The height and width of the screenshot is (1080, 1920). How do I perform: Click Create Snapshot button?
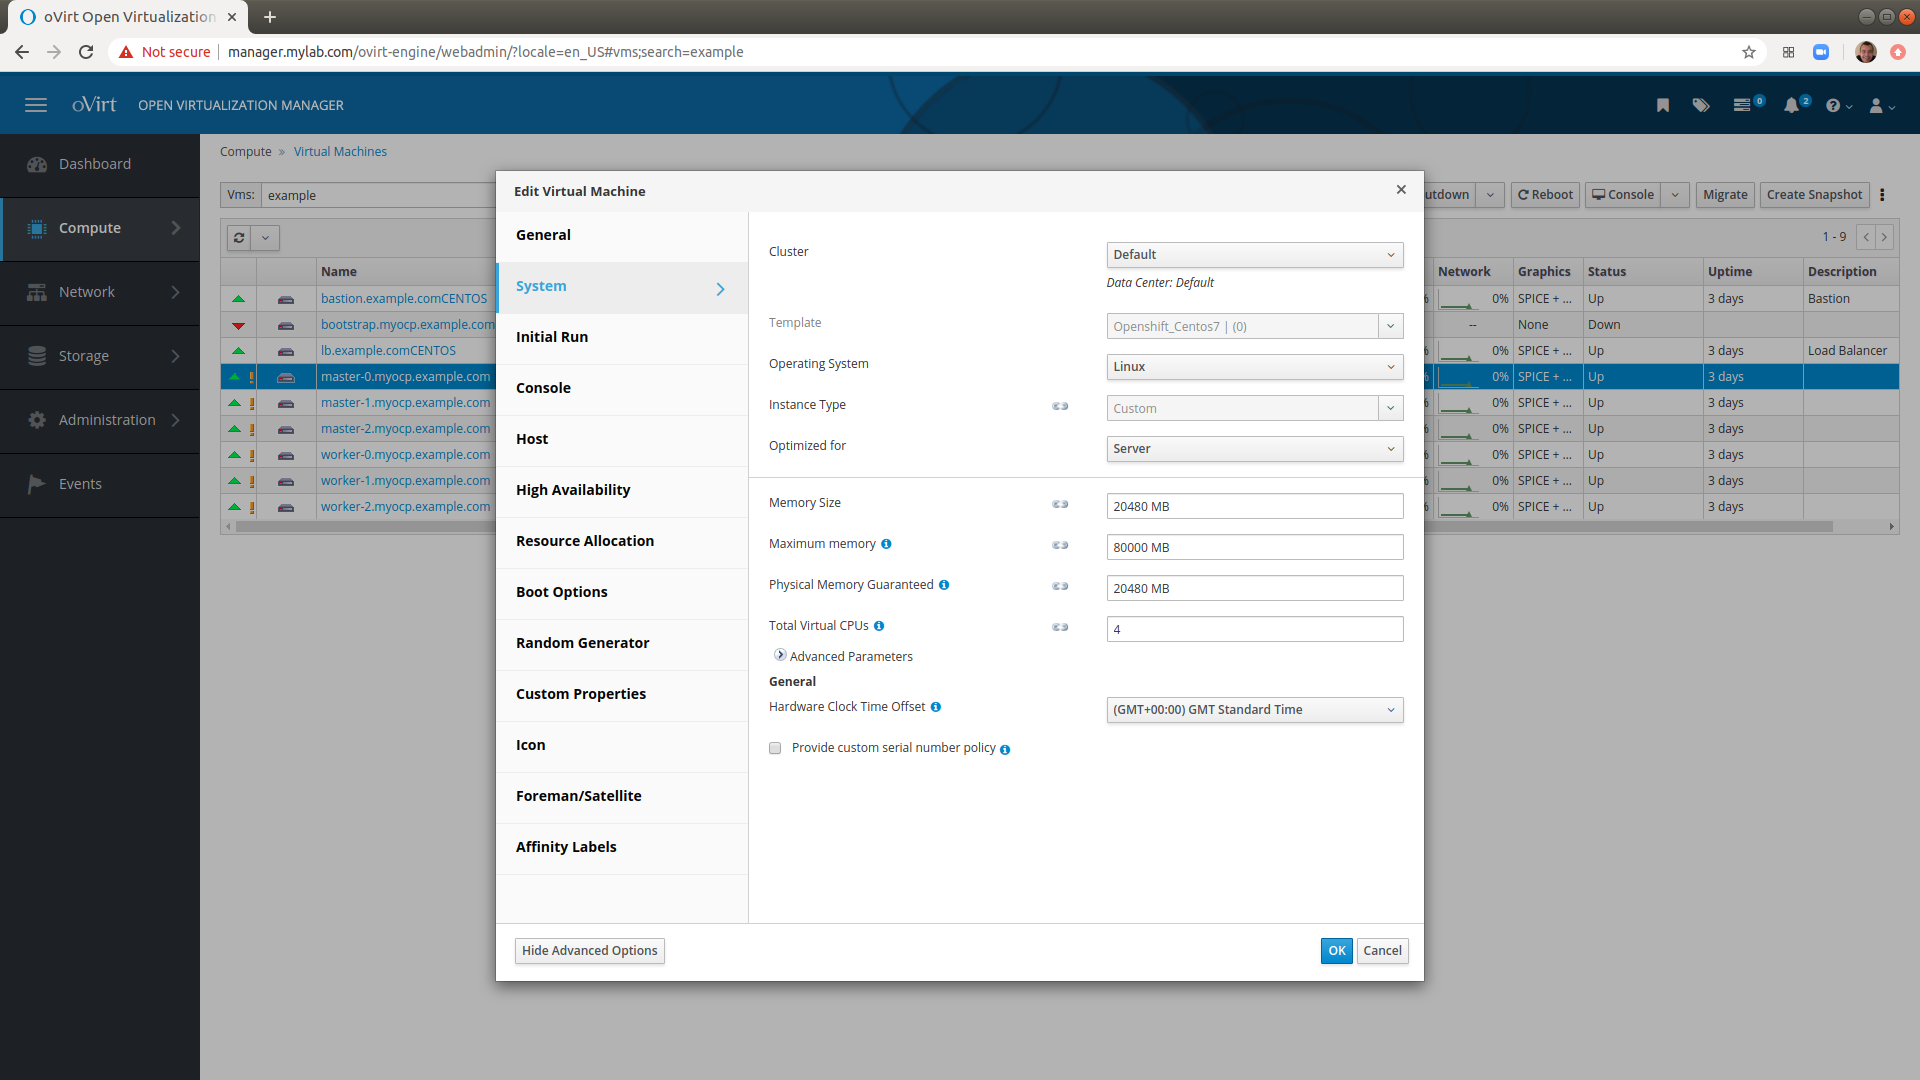click(x=1814, y=195)
